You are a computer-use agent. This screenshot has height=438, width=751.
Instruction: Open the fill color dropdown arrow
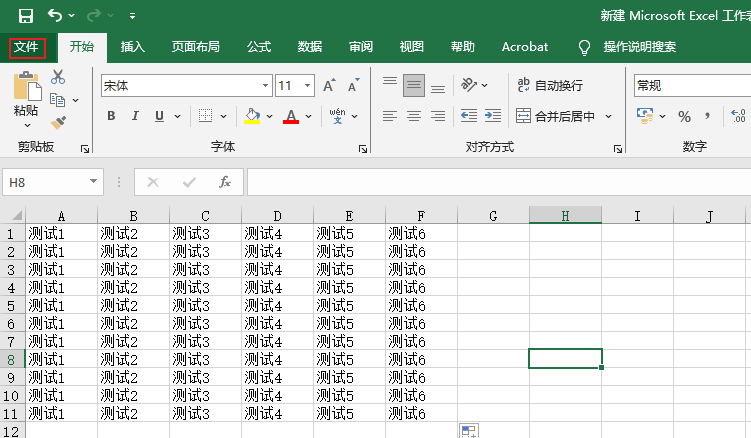coord(269,116)
